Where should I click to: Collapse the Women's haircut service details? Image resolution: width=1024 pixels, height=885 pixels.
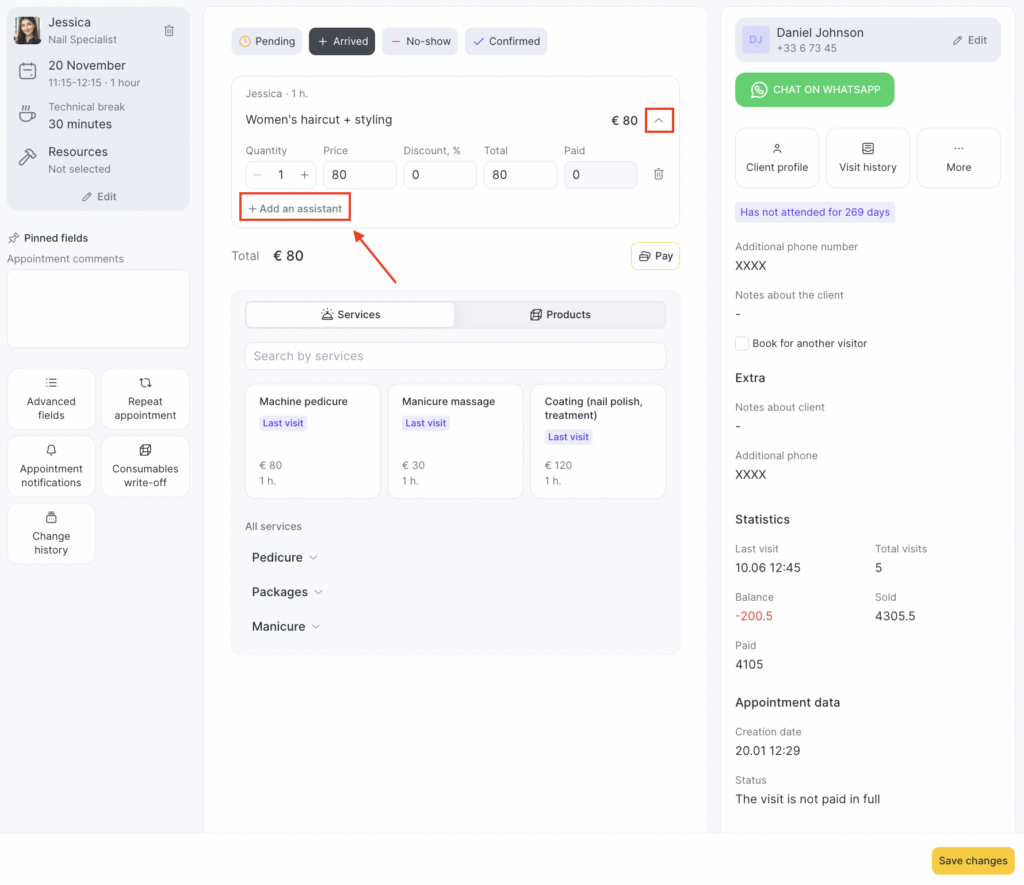click(658, 121)
